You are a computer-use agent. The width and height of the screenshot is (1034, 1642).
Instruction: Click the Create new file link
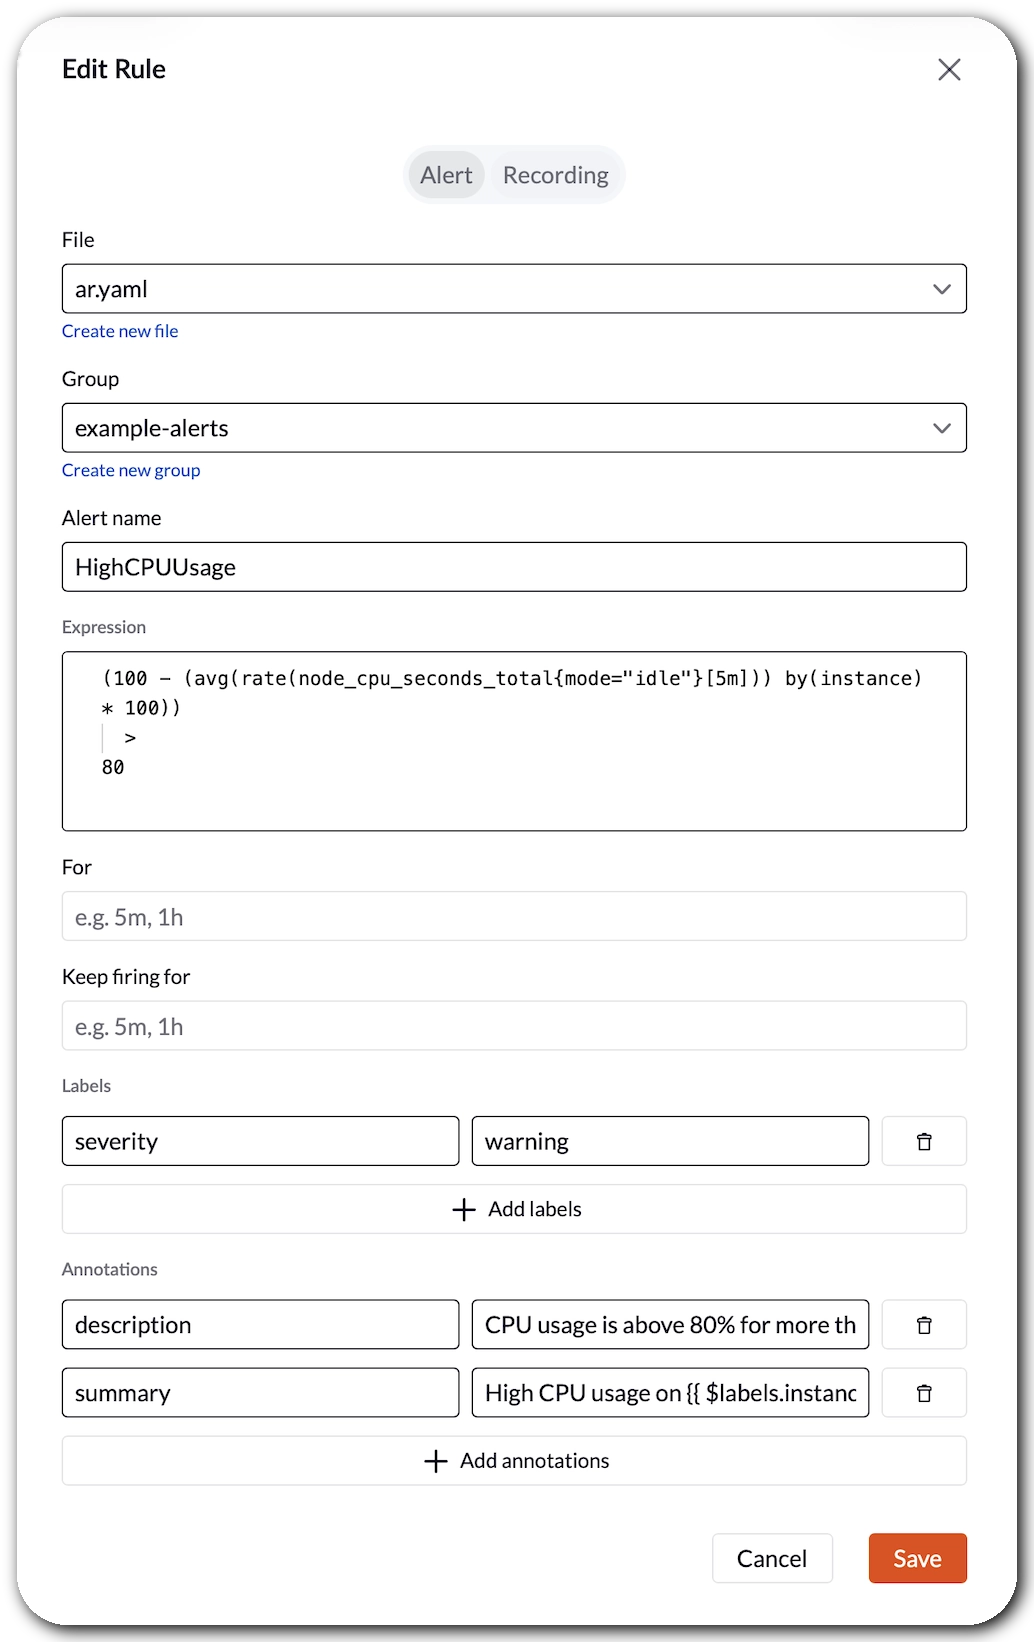pyautogui.click(x=120, y=331)
